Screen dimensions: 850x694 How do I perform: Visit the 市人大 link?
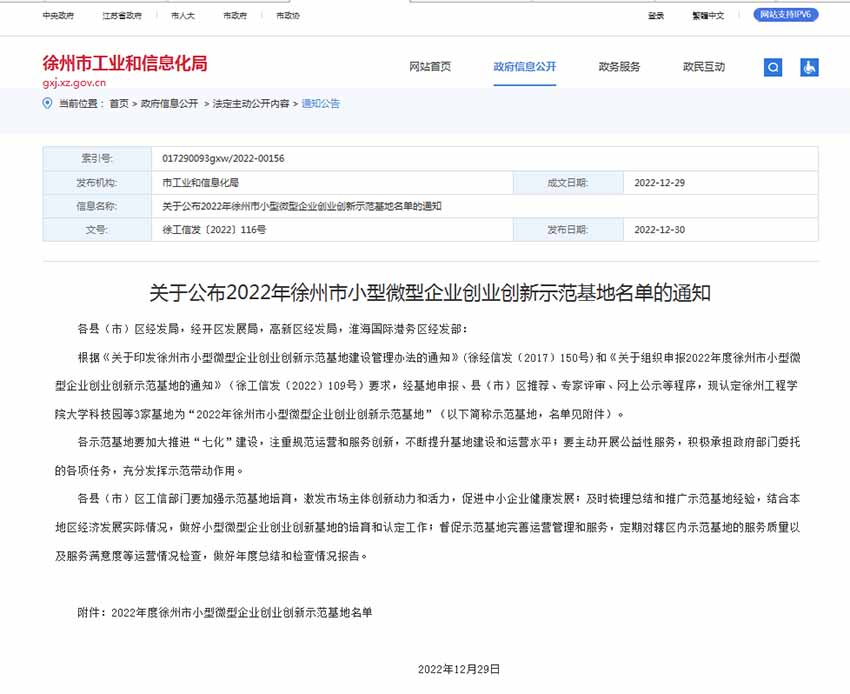183,16
